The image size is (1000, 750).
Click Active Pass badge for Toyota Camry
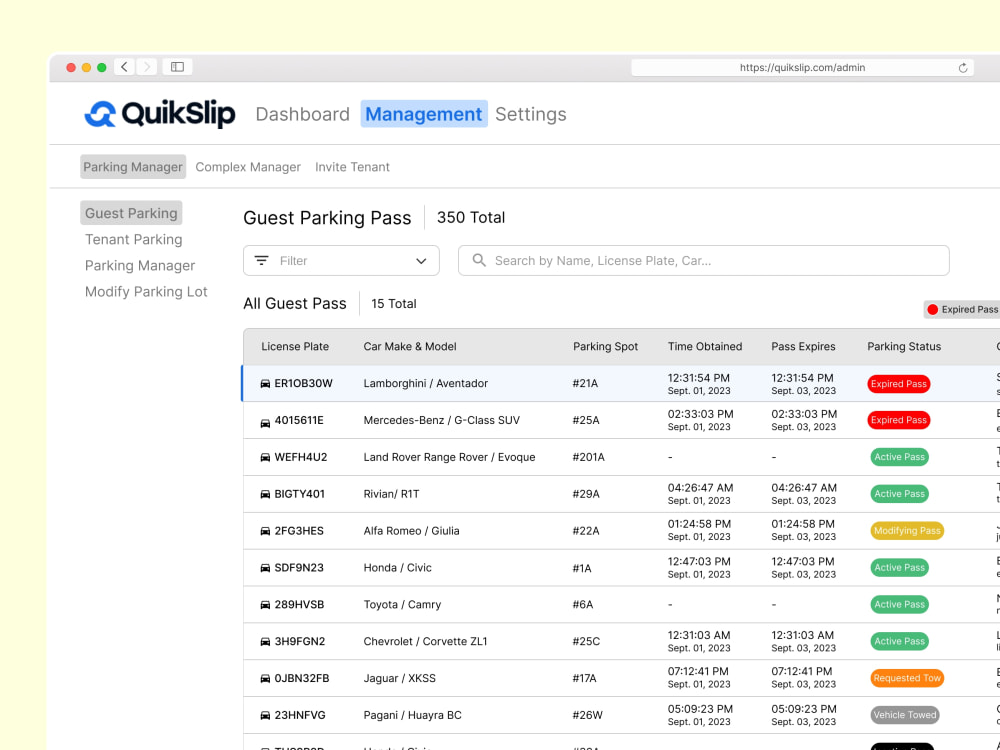tap(899, 605)
